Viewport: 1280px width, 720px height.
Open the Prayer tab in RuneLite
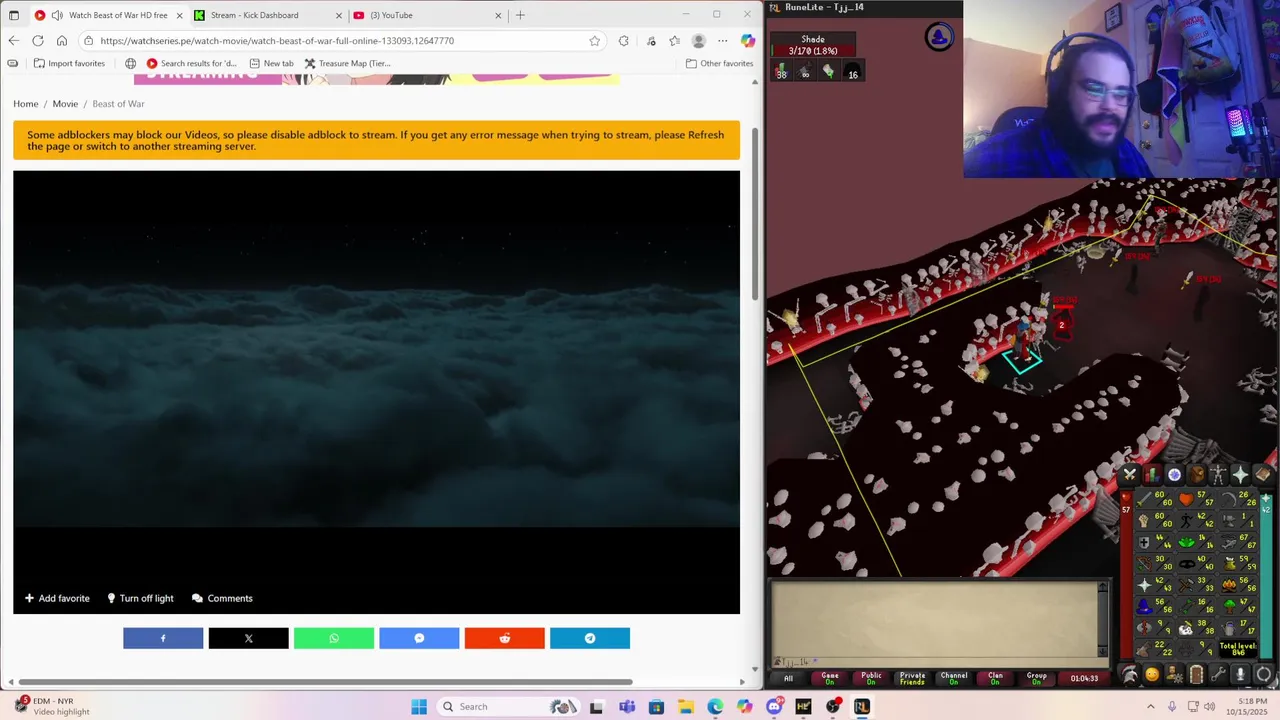click(1240, 474)
